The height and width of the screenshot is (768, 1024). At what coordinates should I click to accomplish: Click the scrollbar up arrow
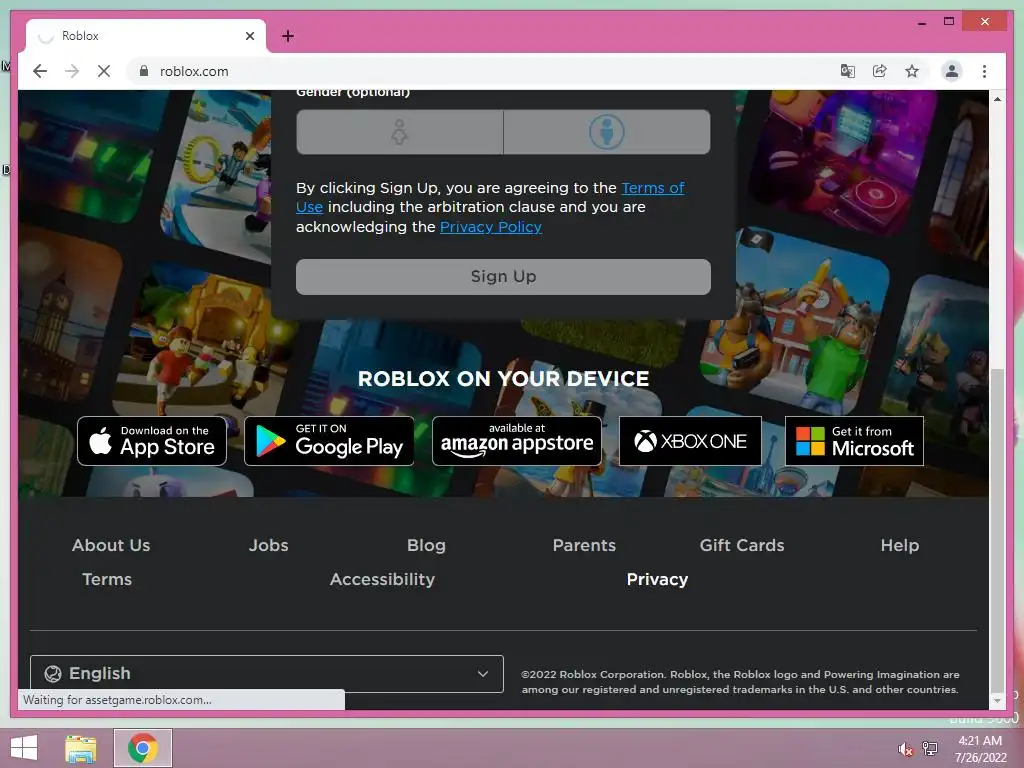click(x=997, y=99)
